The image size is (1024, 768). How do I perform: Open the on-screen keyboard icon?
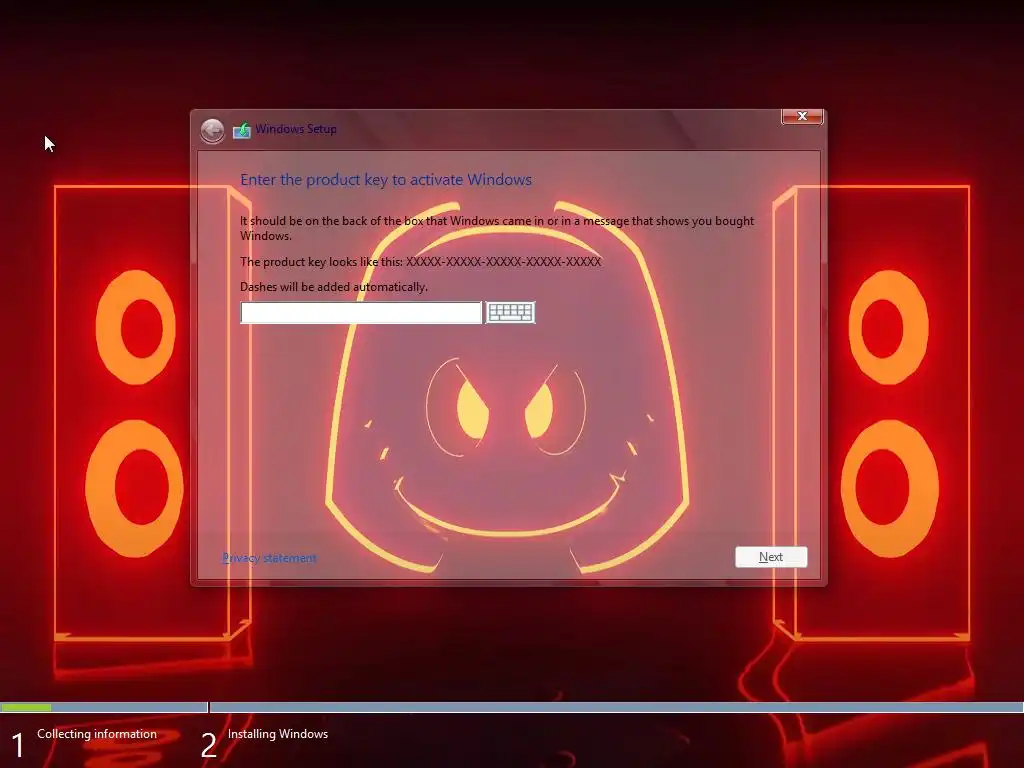(x=511, y=312)
